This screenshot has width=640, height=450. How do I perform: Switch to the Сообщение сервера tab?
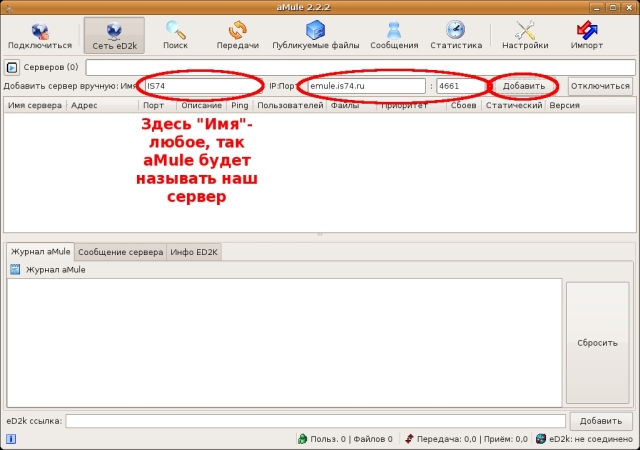[120, 252]
